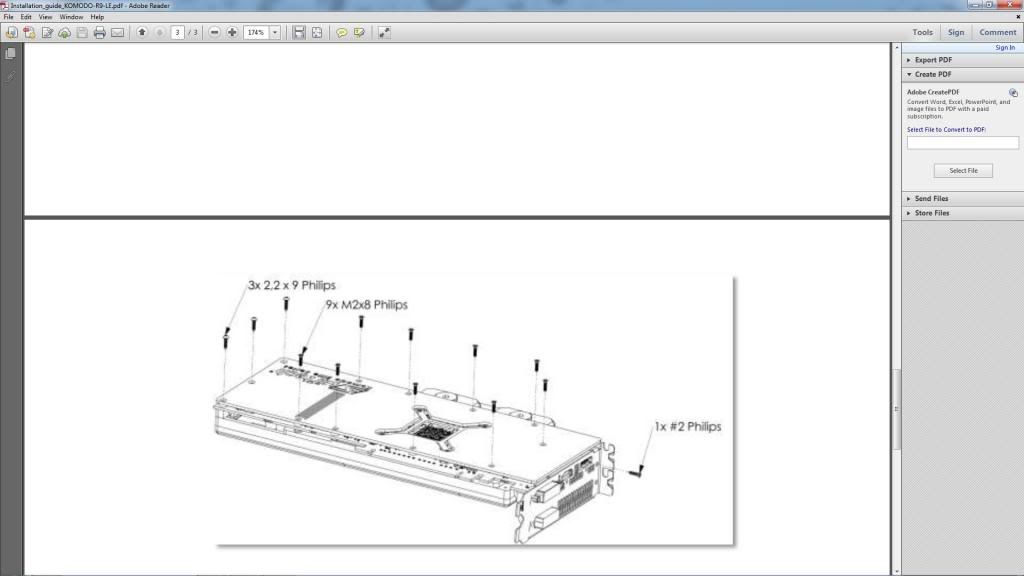This screenshot has width=1024, height=576.
Task: Click the Print file icon
Action: [x=99, y=33]
